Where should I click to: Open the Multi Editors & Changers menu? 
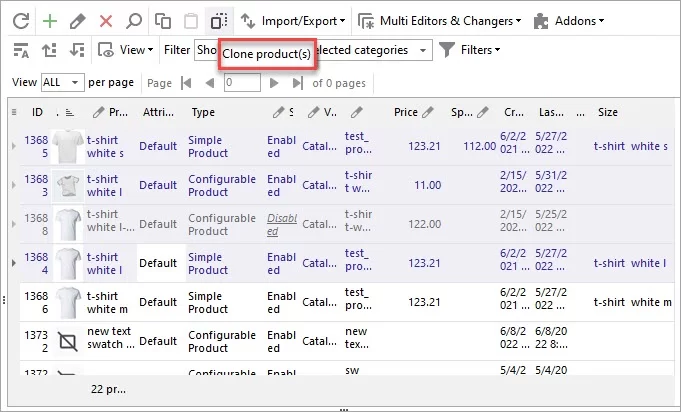click(440, 21)
